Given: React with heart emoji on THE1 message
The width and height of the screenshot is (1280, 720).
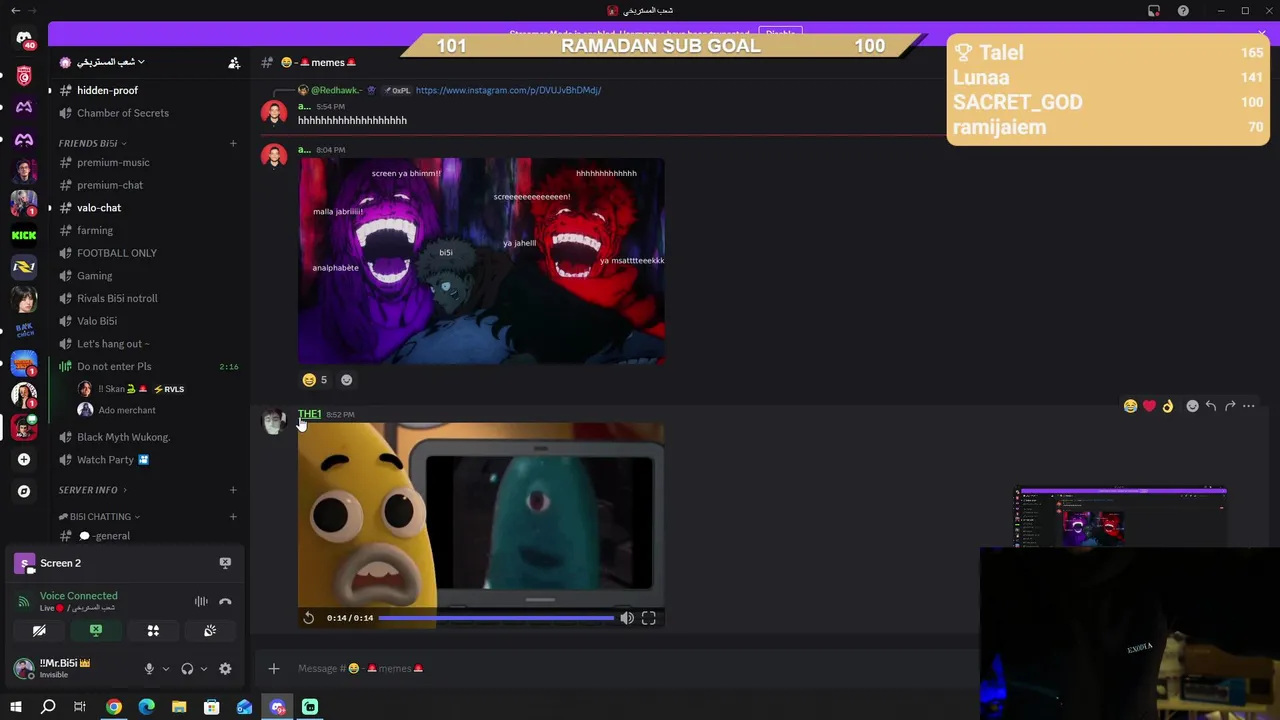Looking at the screenshot, I should tap(1149, 406).
